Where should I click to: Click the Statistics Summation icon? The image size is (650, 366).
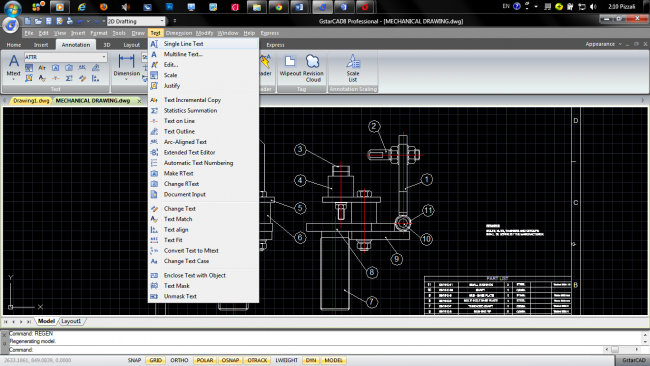pyautogui.click(x=154, y=111)
